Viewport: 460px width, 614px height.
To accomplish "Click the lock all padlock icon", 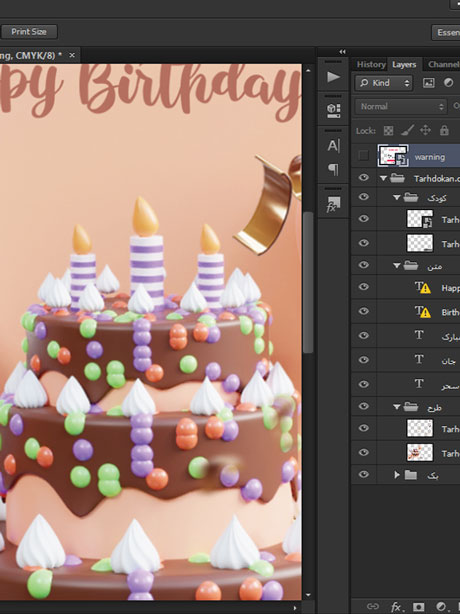I will (x=444, y=130).
